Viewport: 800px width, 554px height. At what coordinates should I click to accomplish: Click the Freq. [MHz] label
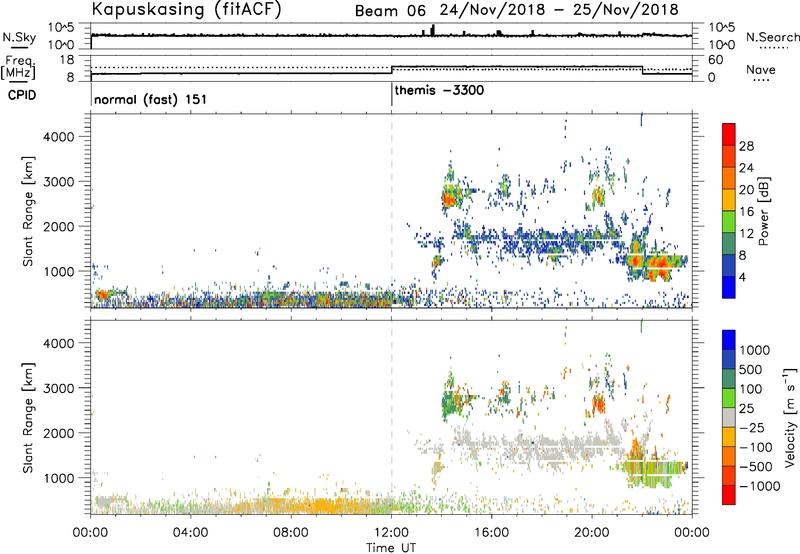coord(18,67)
